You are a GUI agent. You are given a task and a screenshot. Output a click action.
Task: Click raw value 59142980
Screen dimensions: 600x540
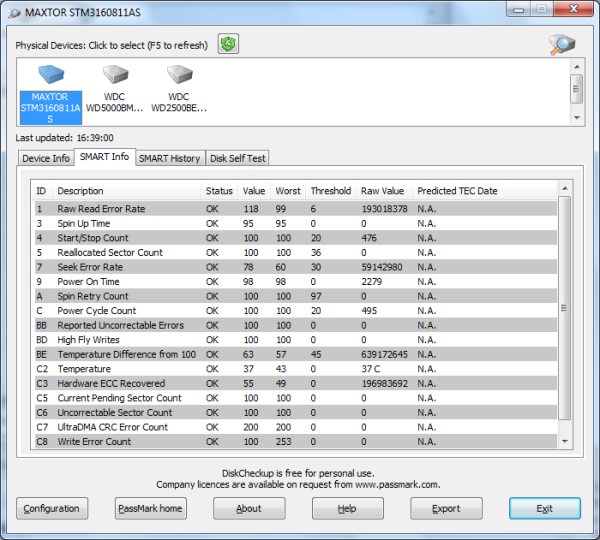[382, 267]
